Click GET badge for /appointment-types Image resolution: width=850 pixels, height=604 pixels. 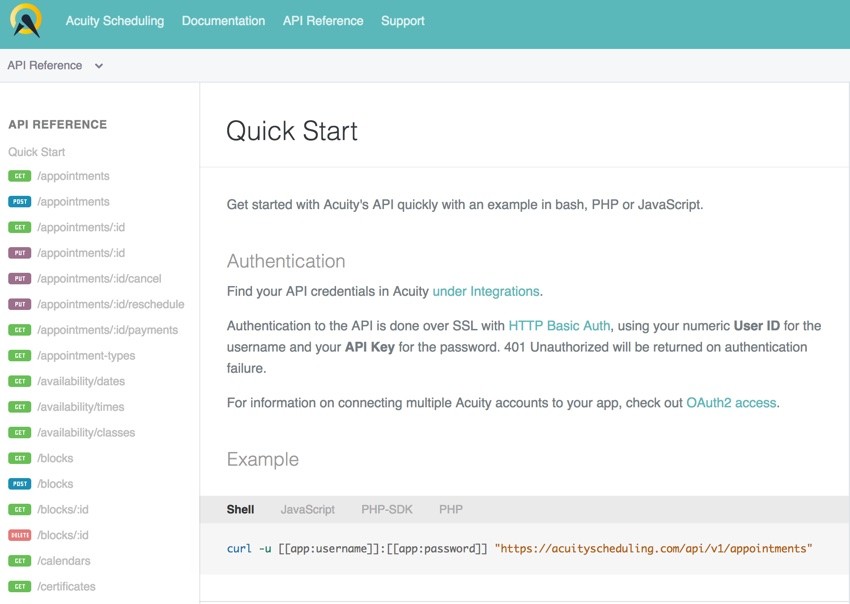[x=20, y=355]
